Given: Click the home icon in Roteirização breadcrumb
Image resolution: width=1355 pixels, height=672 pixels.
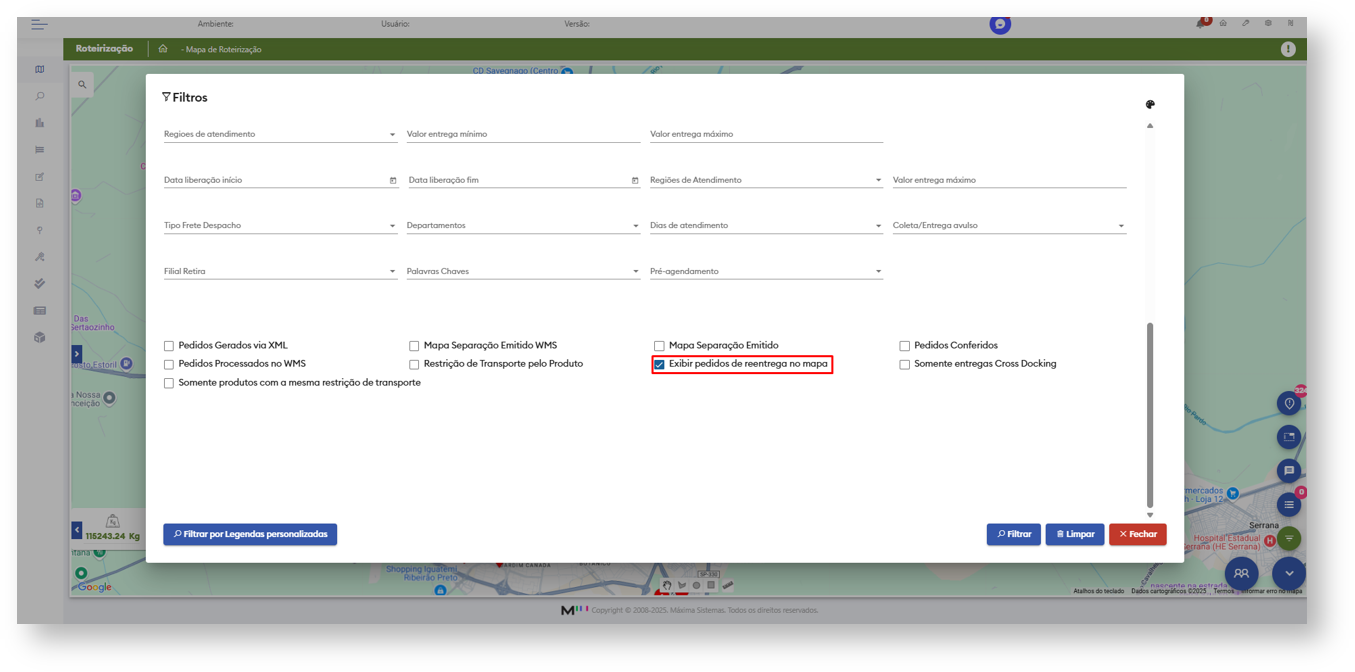Looking at the screenshot, I should [x=163, y=48].
